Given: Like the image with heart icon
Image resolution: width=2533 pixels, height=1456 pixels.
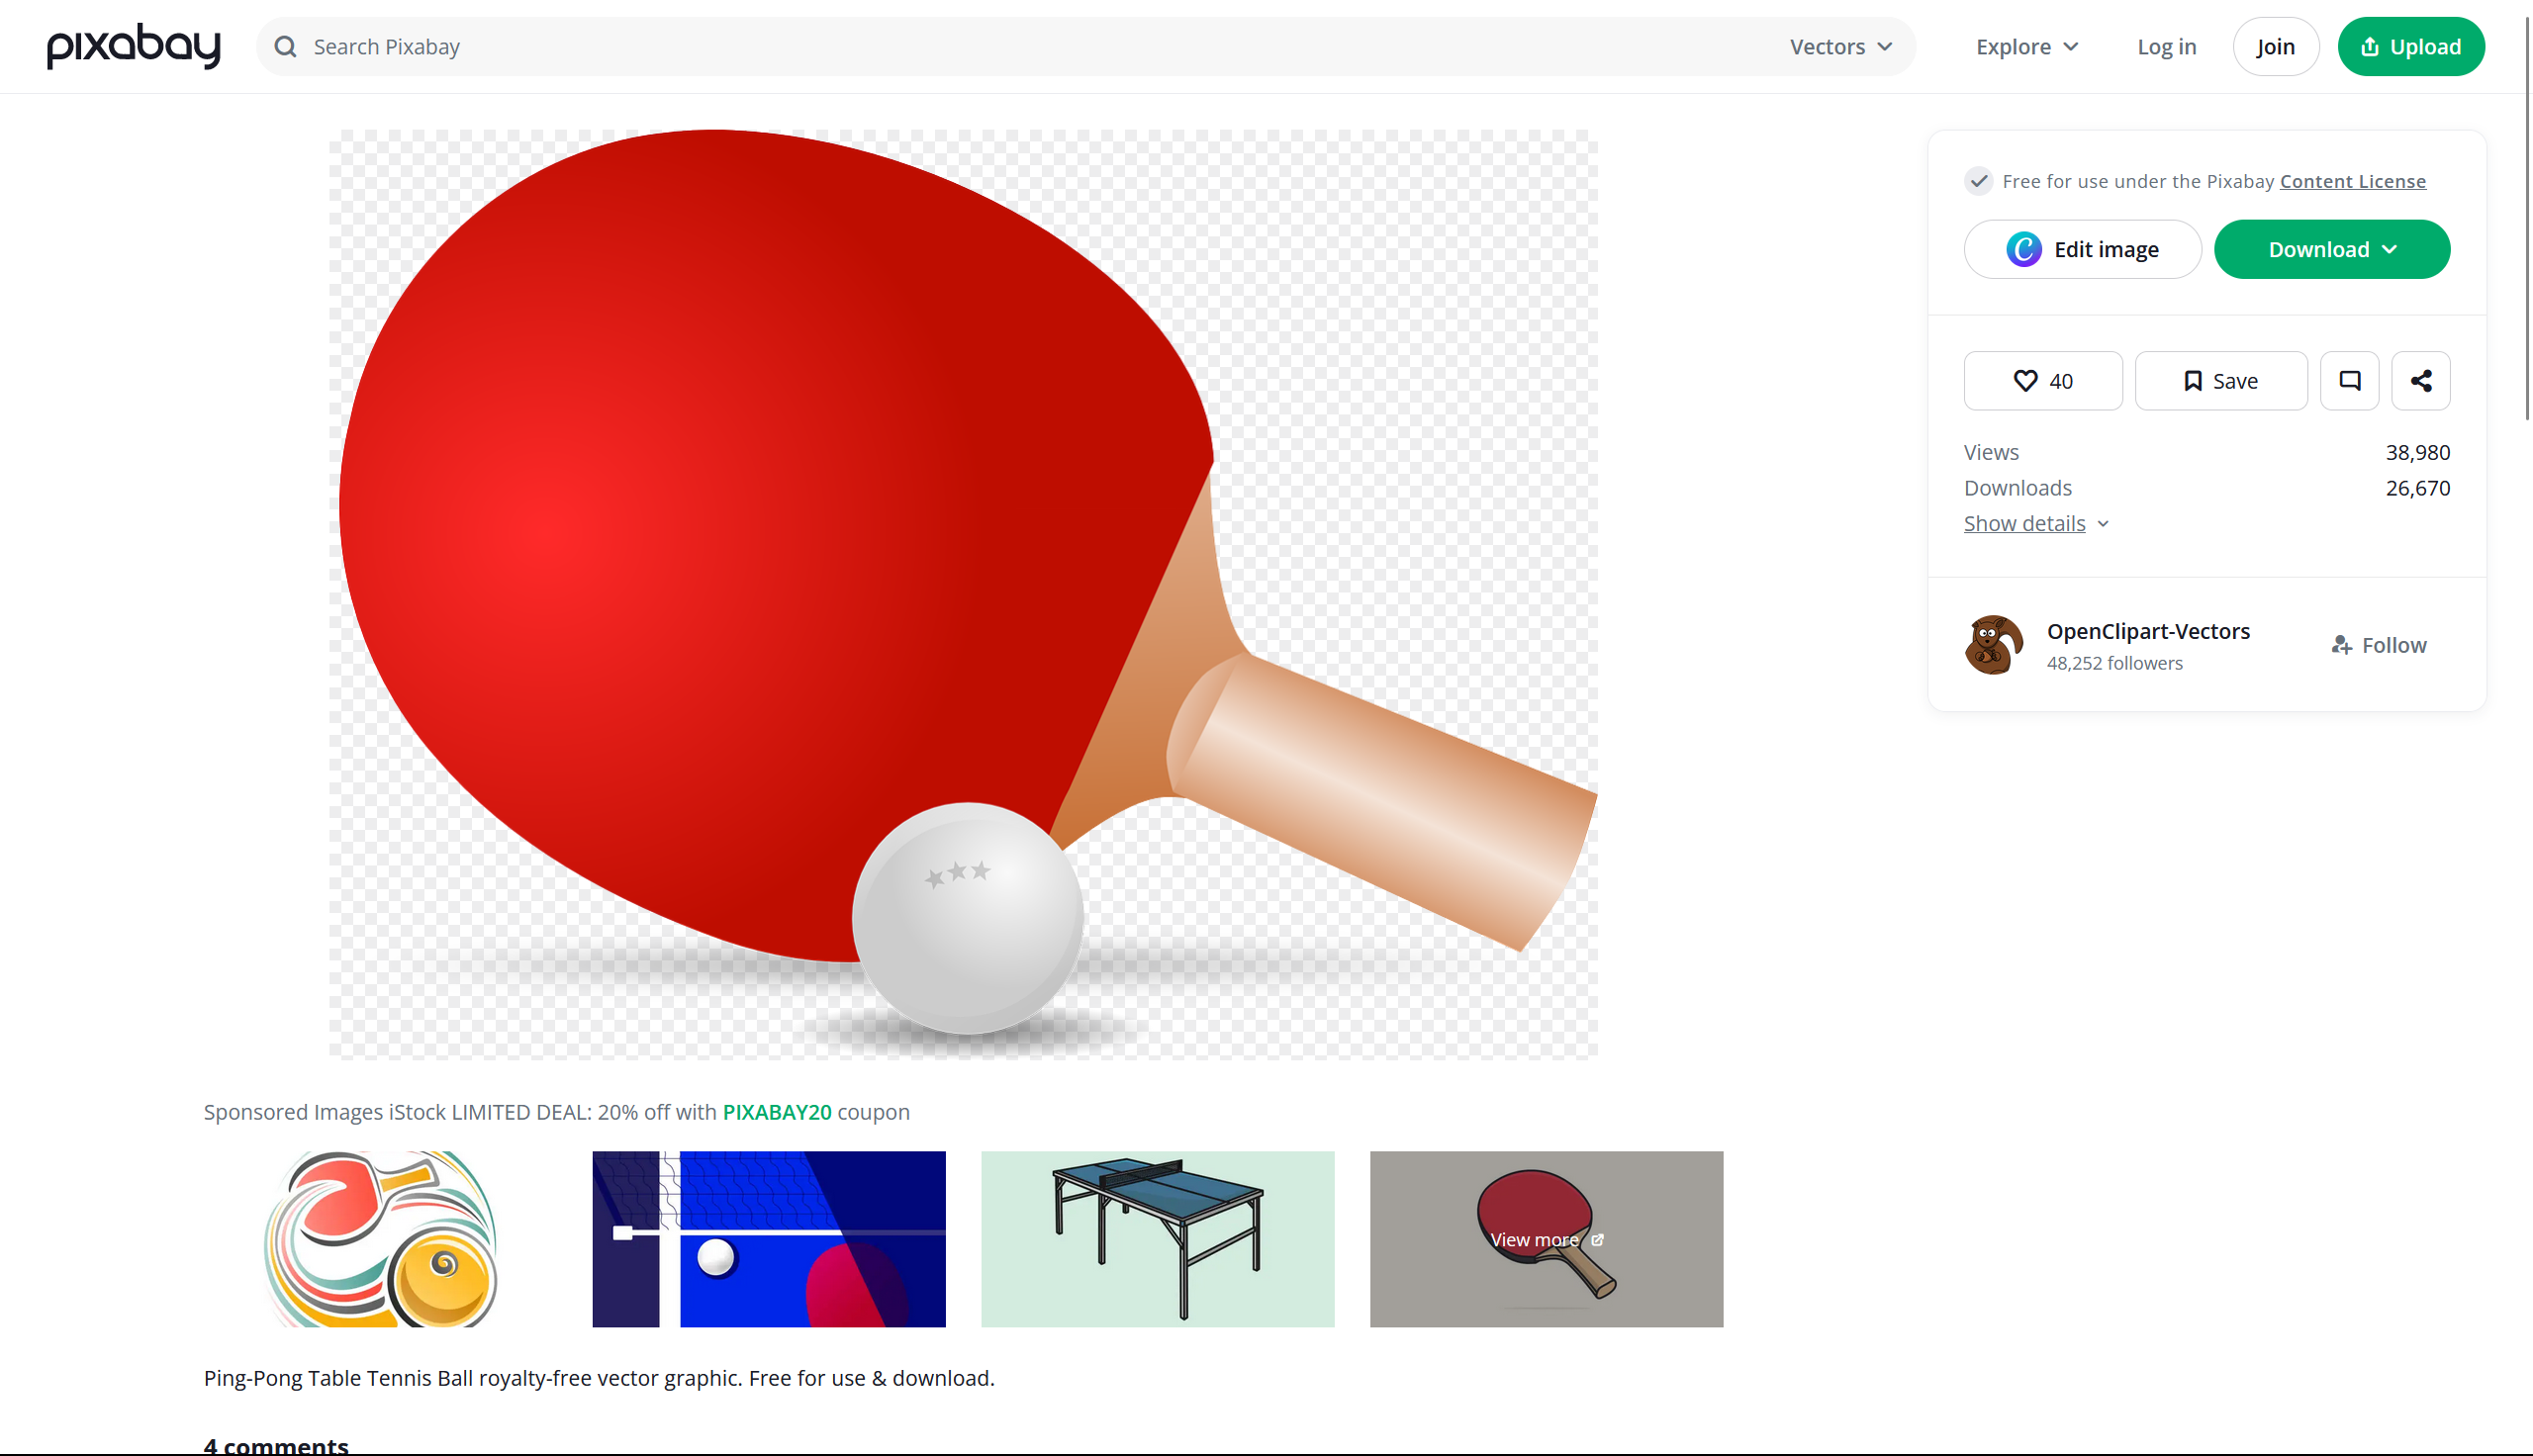Looking at the screenshot, I should [x=2042, y=381].
